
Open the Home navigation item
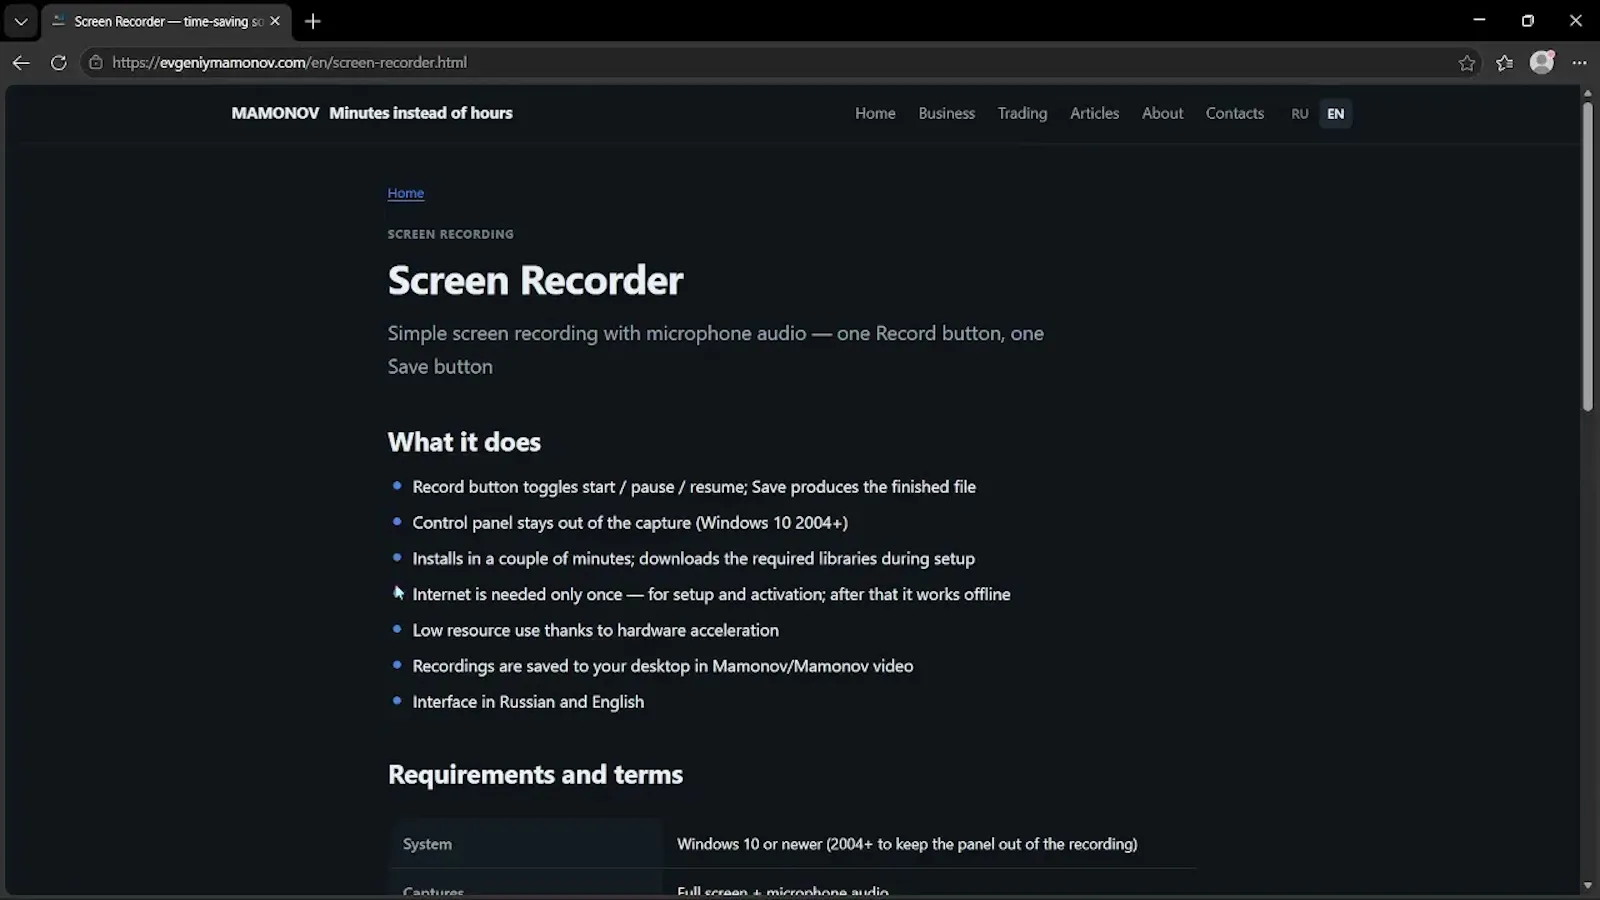click(x=875, y=113)
